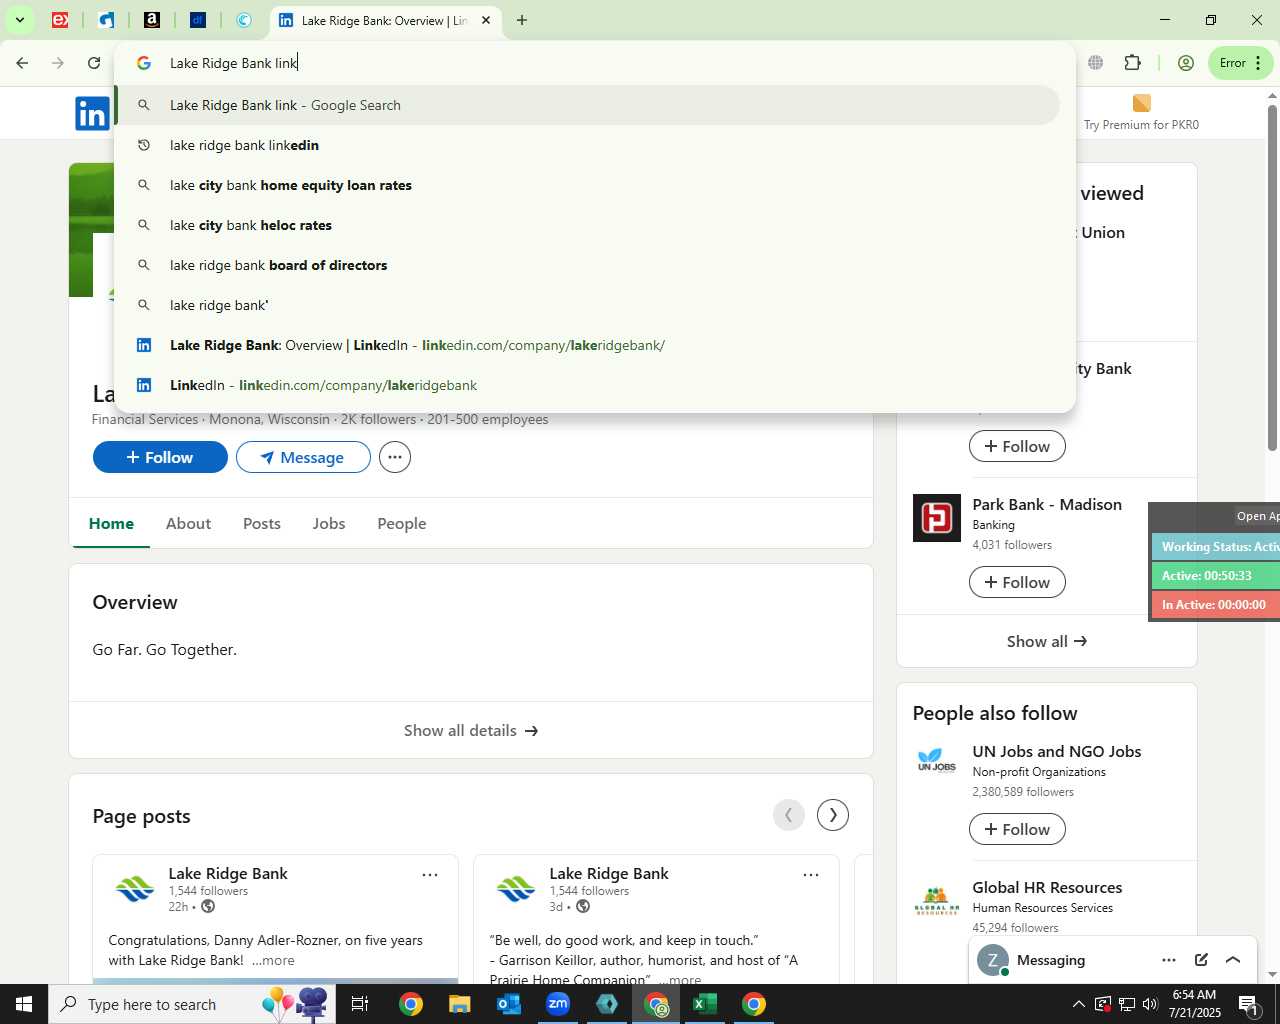Open Messaging options ellipsis
The width and height of the screenshot is (1280, 1024).
point(1169,960)
